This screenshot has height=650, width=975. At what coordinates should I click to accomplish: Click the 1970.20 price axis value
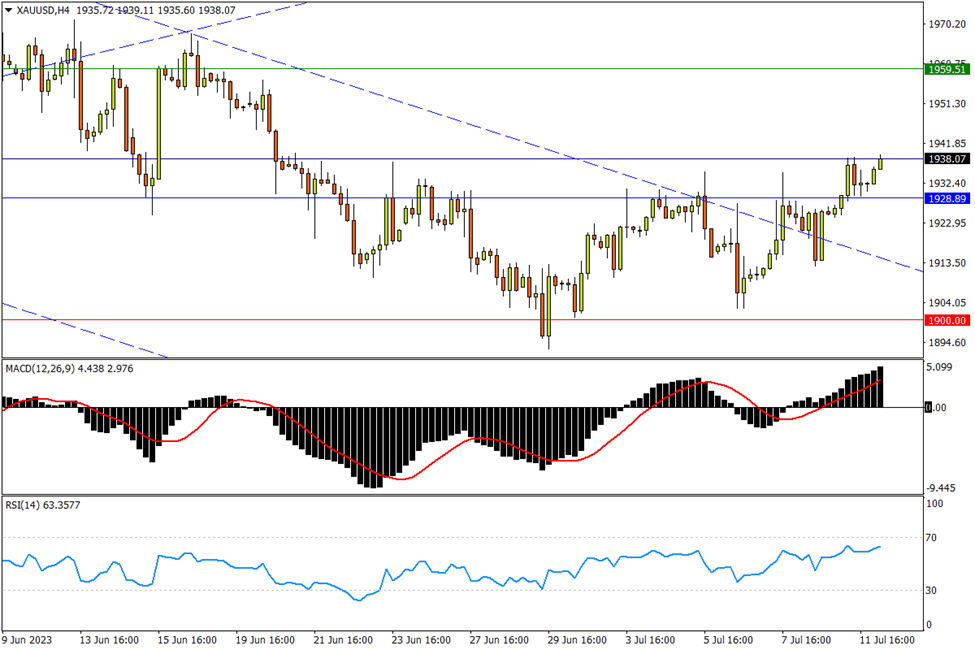pos(946,25)
